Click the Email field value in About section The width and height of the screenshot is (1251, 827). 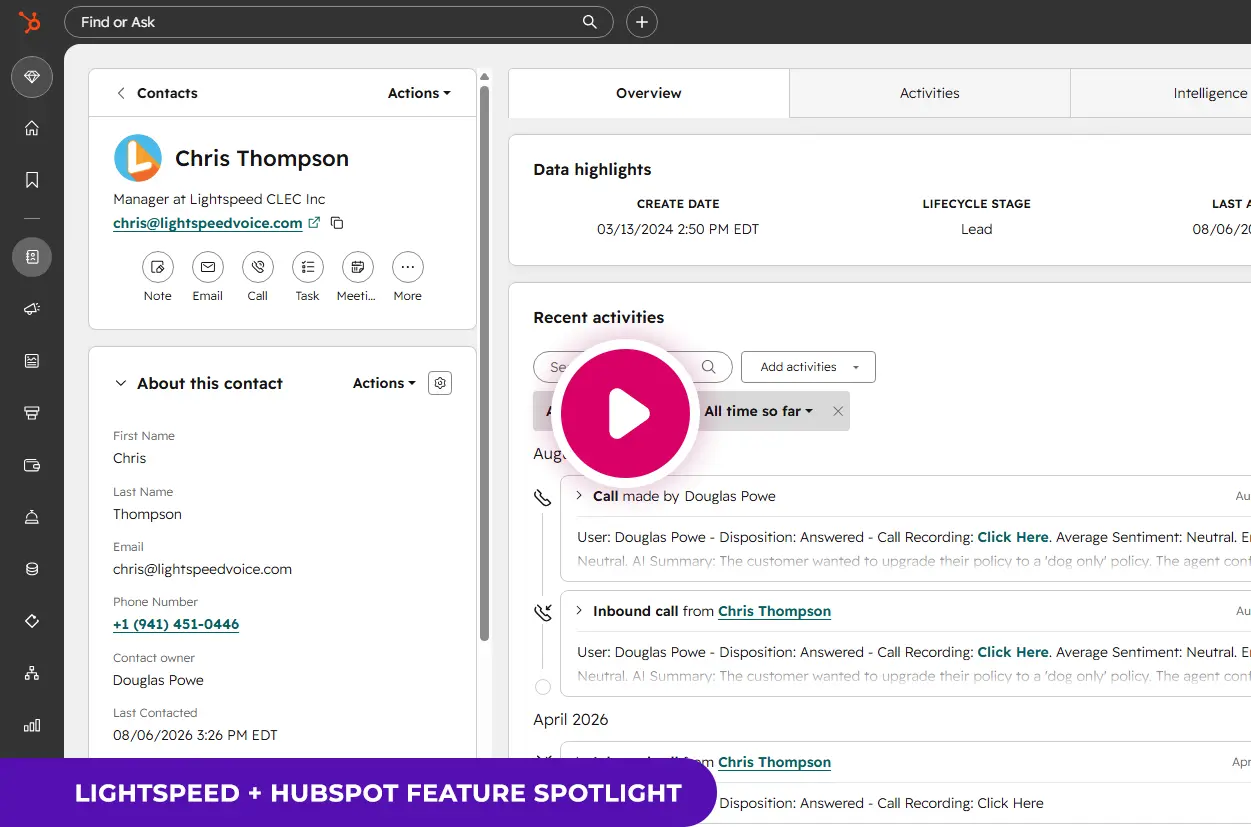[x=203, y=569]
